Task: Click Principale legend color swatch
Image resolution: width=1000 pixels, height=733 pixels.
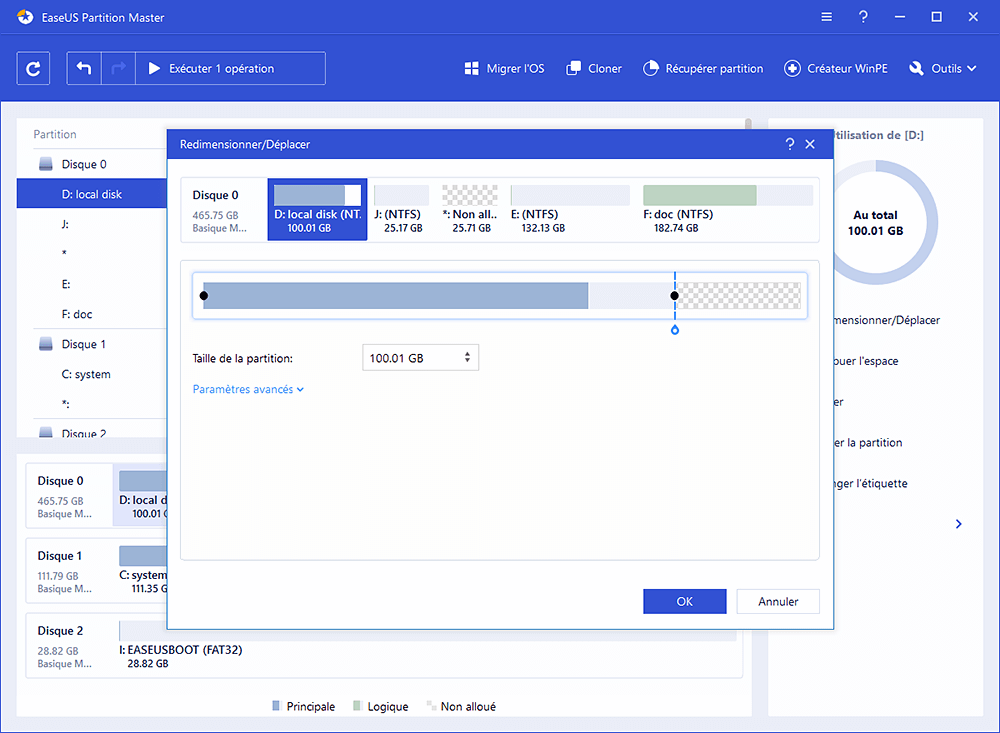Action: [276, 706]
